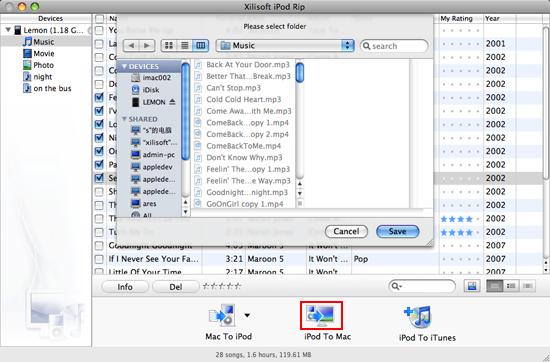Screen dimensions: 550x362
Task: Click the bottom song search field
Action: [x=422, y=286]
